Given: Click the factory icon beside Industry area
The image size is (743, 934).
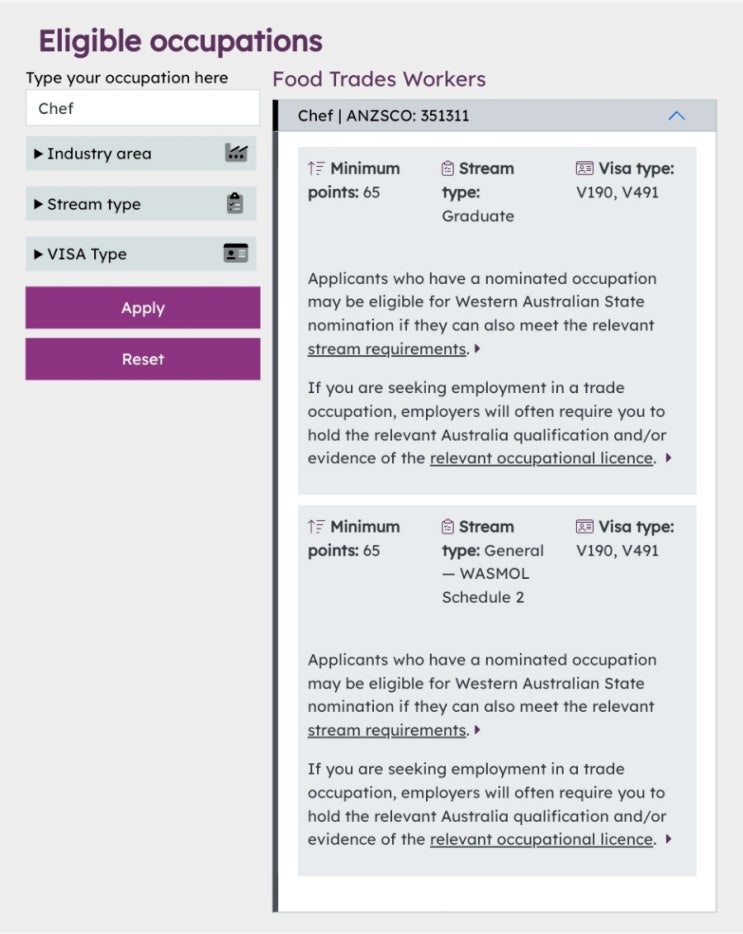Looking at the screenshot, I should point(236,153).
